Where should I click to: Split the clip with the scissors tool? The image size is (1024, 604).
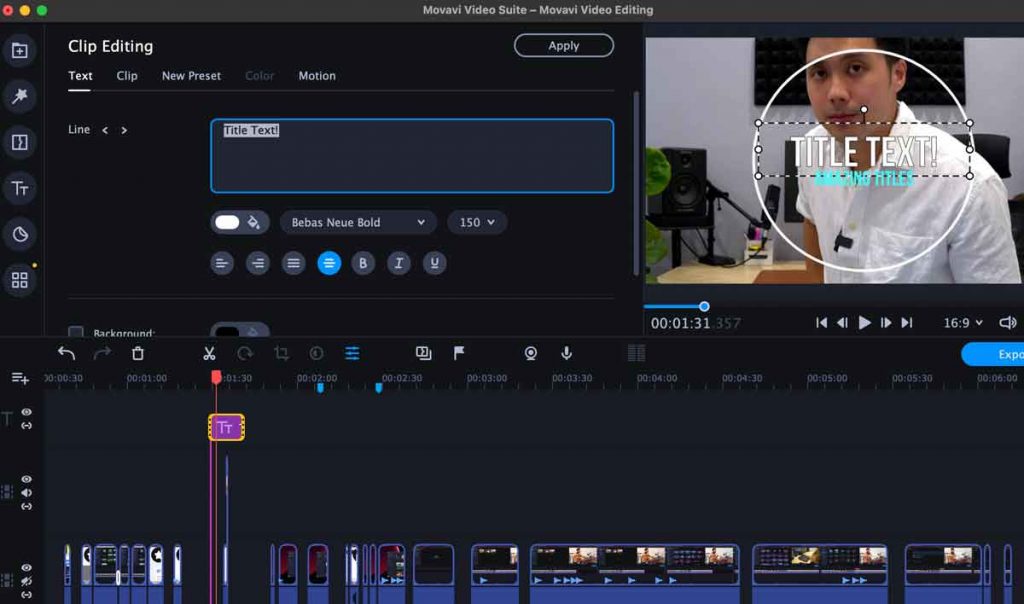(x=210, y=353)
